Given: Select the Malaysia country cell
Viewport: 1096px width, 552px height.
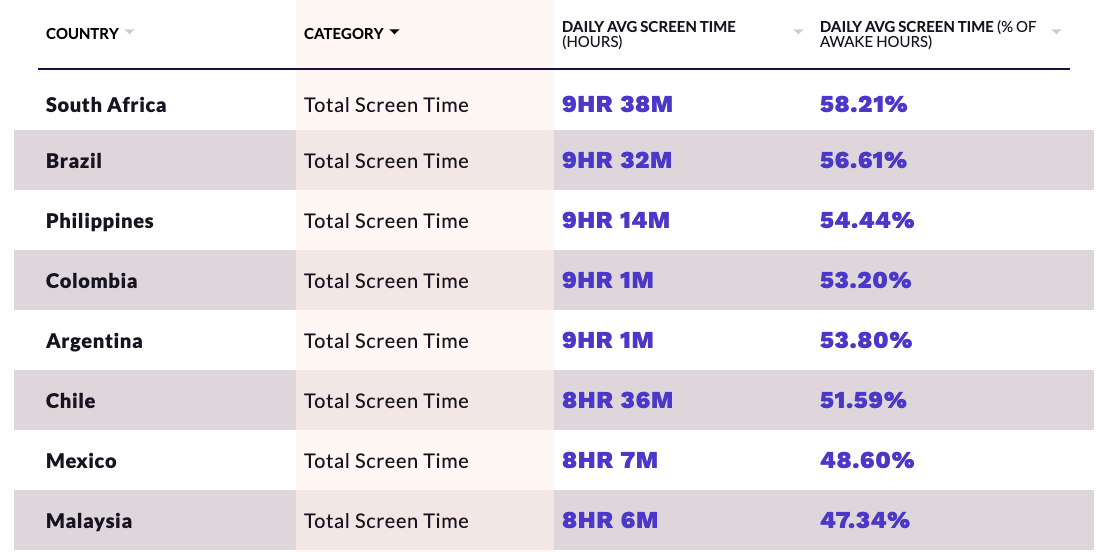Looking at the screenshot, I should (x=89, y=521).
